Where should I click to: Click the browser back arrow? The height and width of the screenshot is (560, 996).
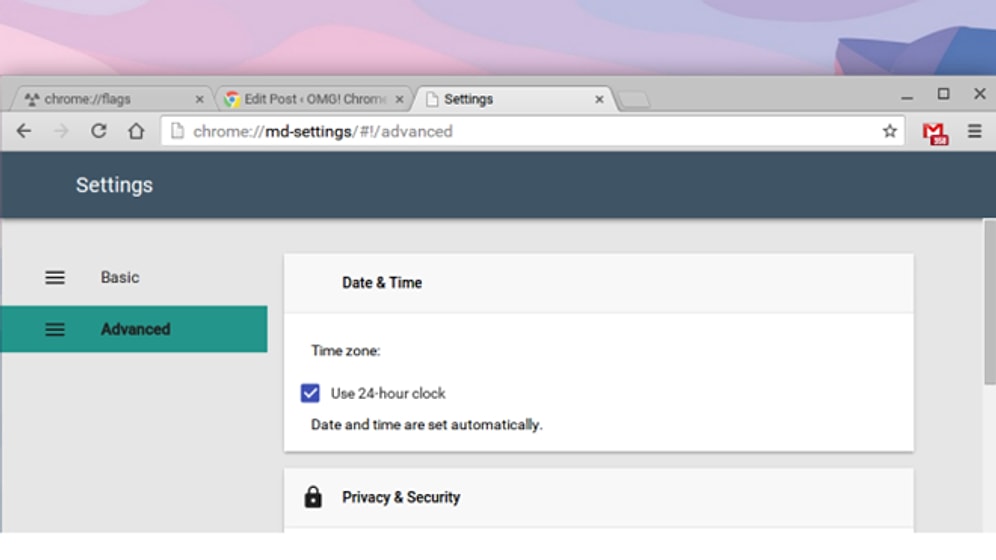coord(24,131)
